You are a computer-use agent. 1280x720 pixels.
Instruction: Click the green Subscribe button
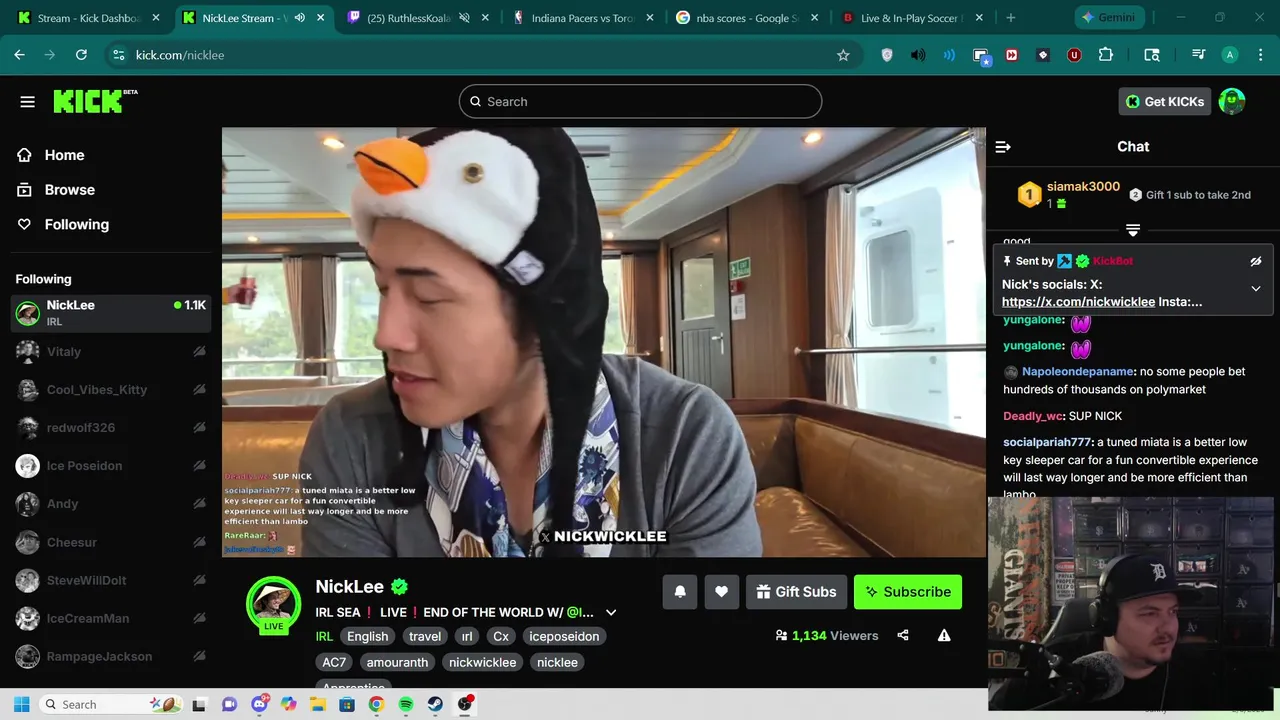[x=908, y=592]
